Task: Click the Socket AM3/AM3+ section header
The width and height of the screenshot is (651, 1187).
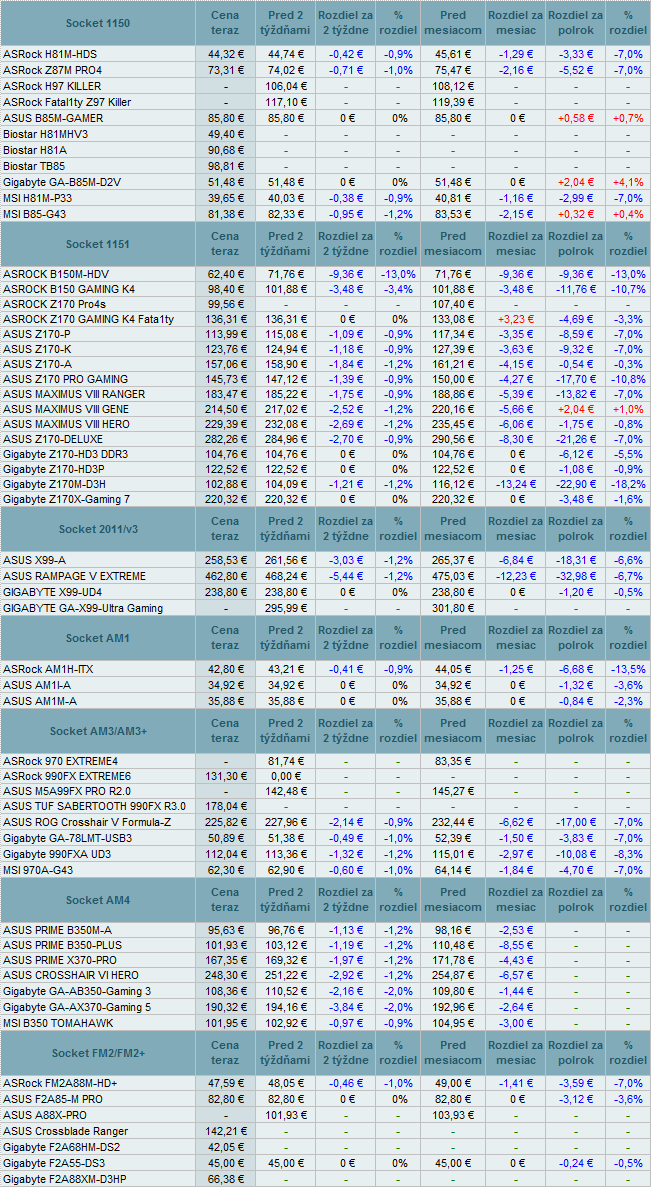Action: [98, 732]
